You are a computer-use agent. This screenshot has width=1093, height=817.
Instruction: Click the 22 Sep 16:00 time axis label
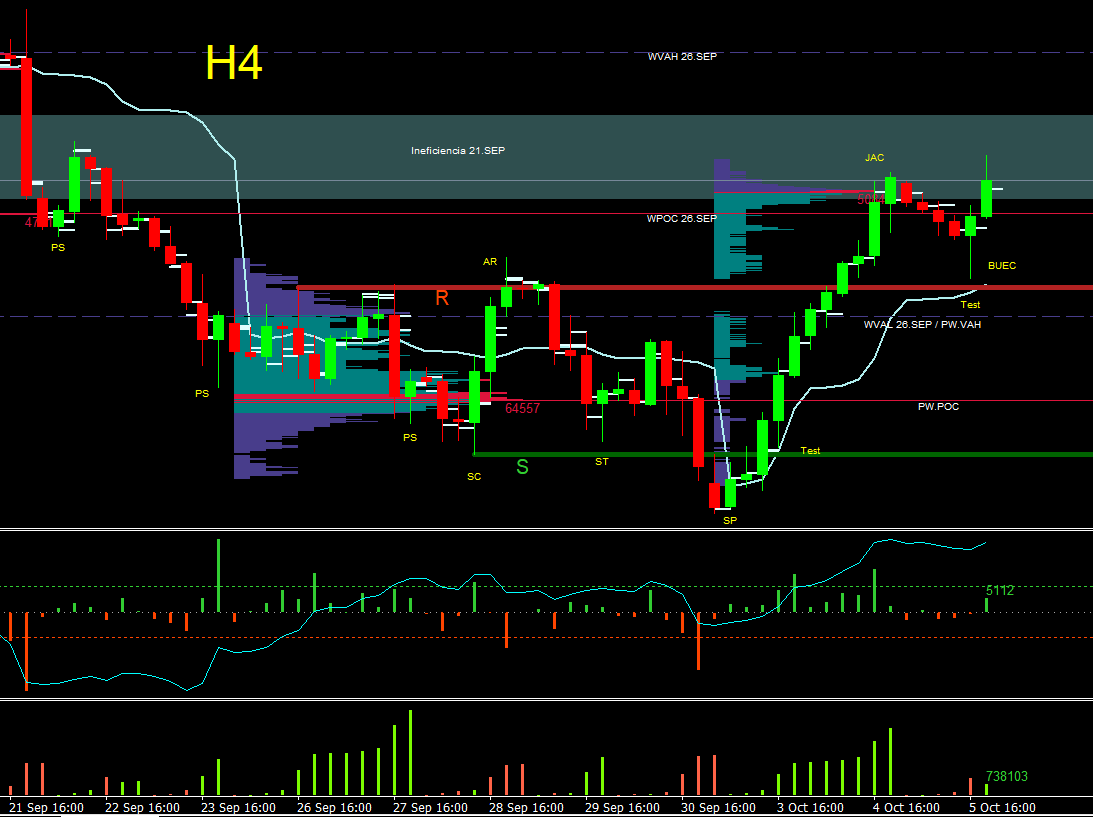coord(142,807)
